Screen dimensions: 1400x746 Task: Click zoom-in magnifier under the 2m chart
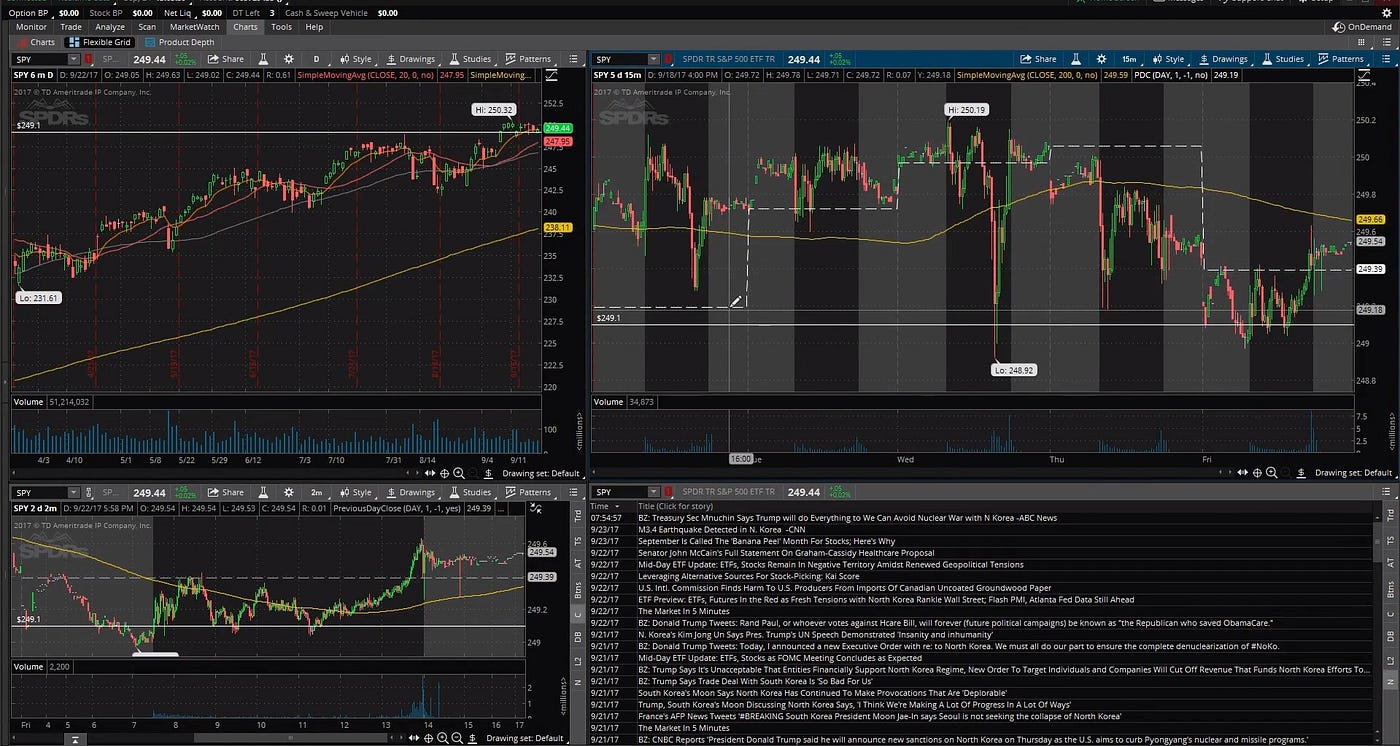tap(442, 738)
